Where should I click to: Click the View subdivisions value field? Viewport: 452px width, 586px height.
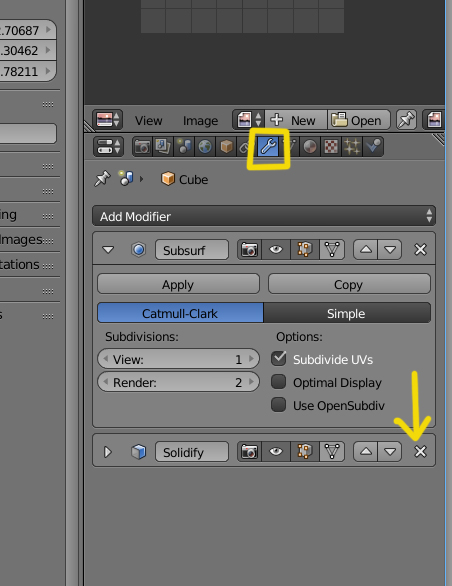178,359
